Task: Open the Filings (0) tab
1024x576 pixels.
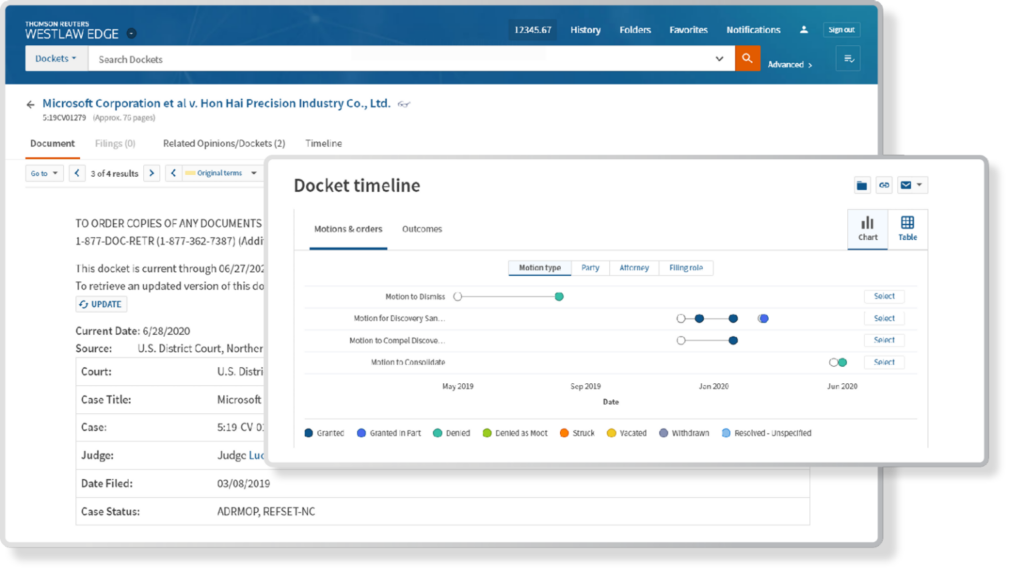Action: (115, 144)
